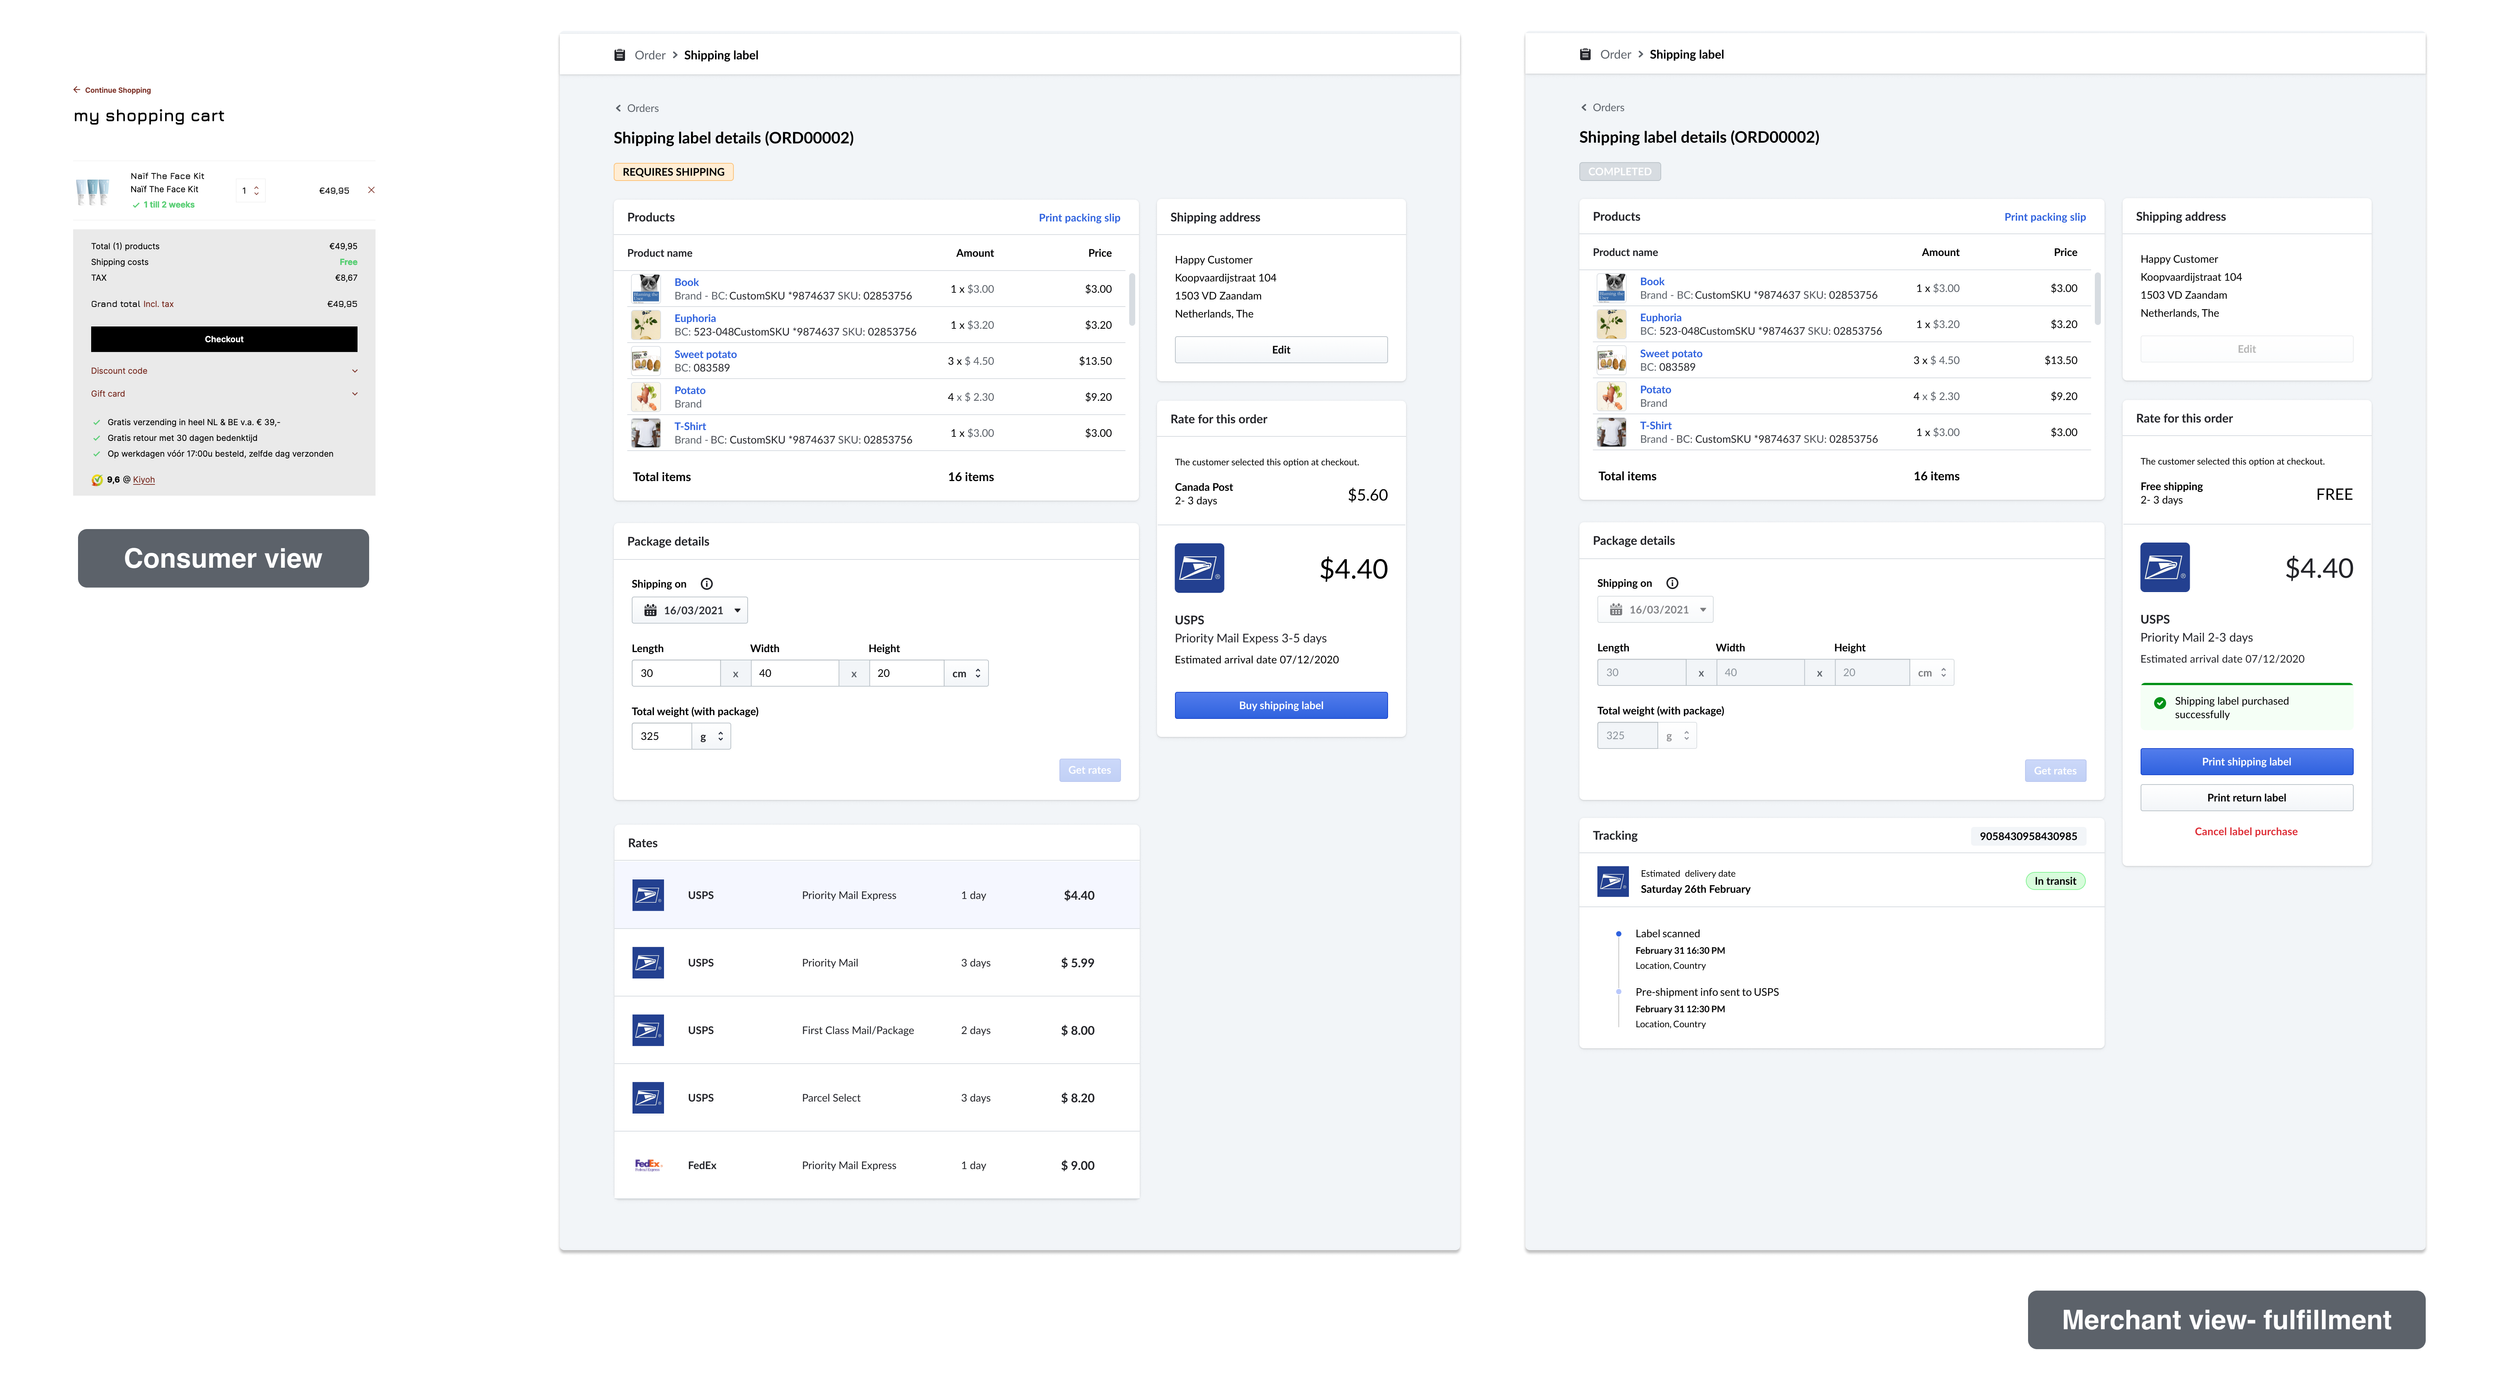
Task: Click the clipboard icon in the Order breadcrumb
Action: point(618,54)
